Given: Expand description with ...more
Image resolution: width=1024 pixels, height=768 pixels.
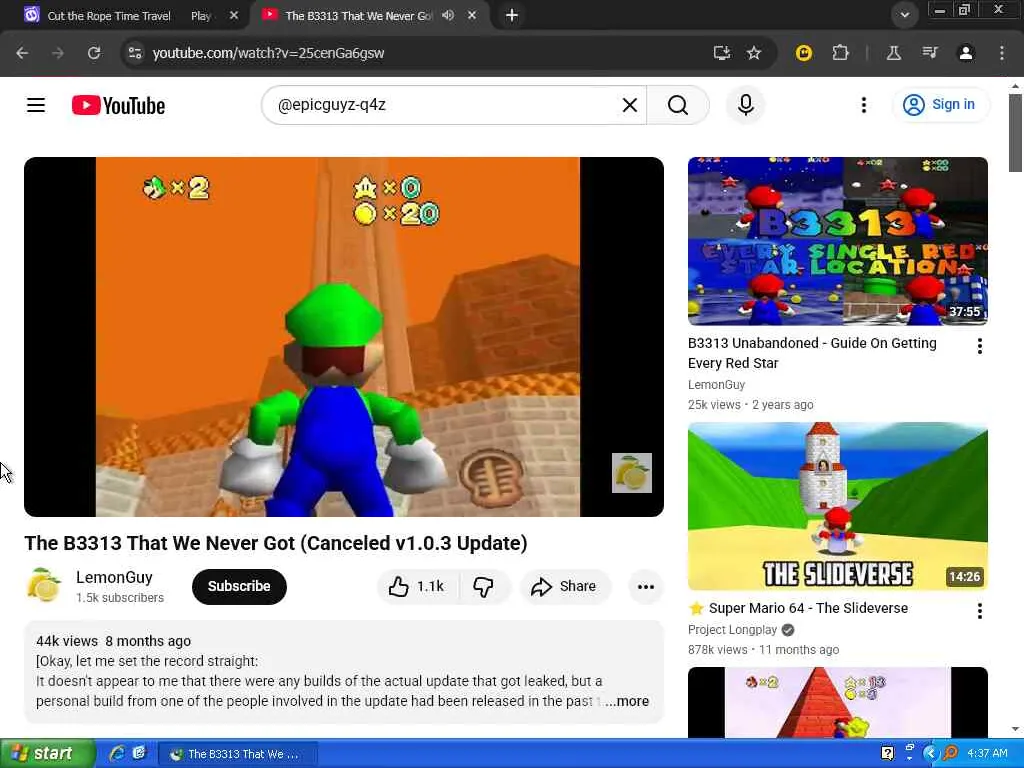Looking at the screenshot, I should pos(627,701).
